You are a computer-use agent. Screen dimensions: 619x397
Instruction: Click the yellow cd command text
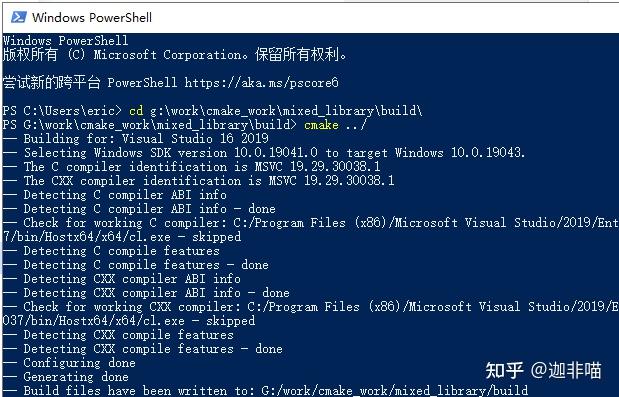coord(136,110)
